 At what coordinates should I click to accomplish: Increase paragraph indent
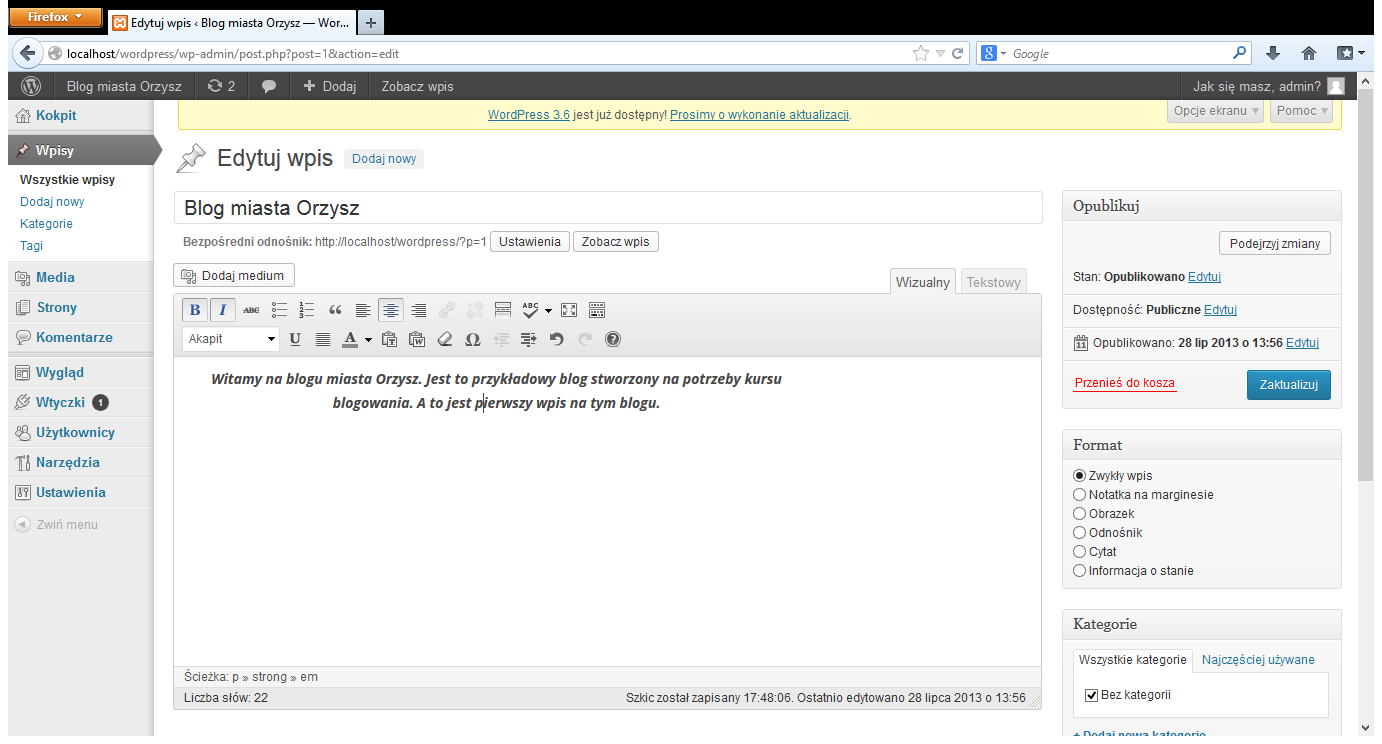(x=529, y=339)
